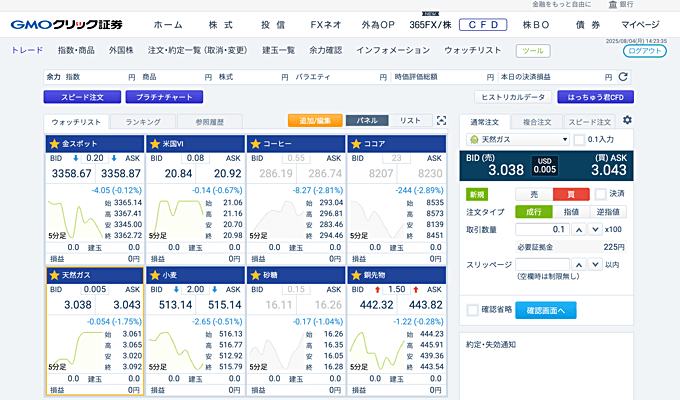Viewport: 680px width, 400px height.
Task: Open order settings gear icon
Action: click(627, 121)
